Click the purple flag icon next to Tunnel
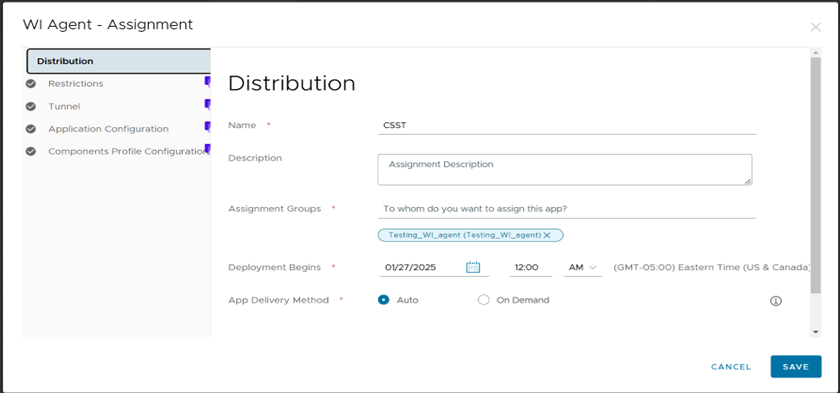This screenshot has width=840, height=393. click(207, 104)
